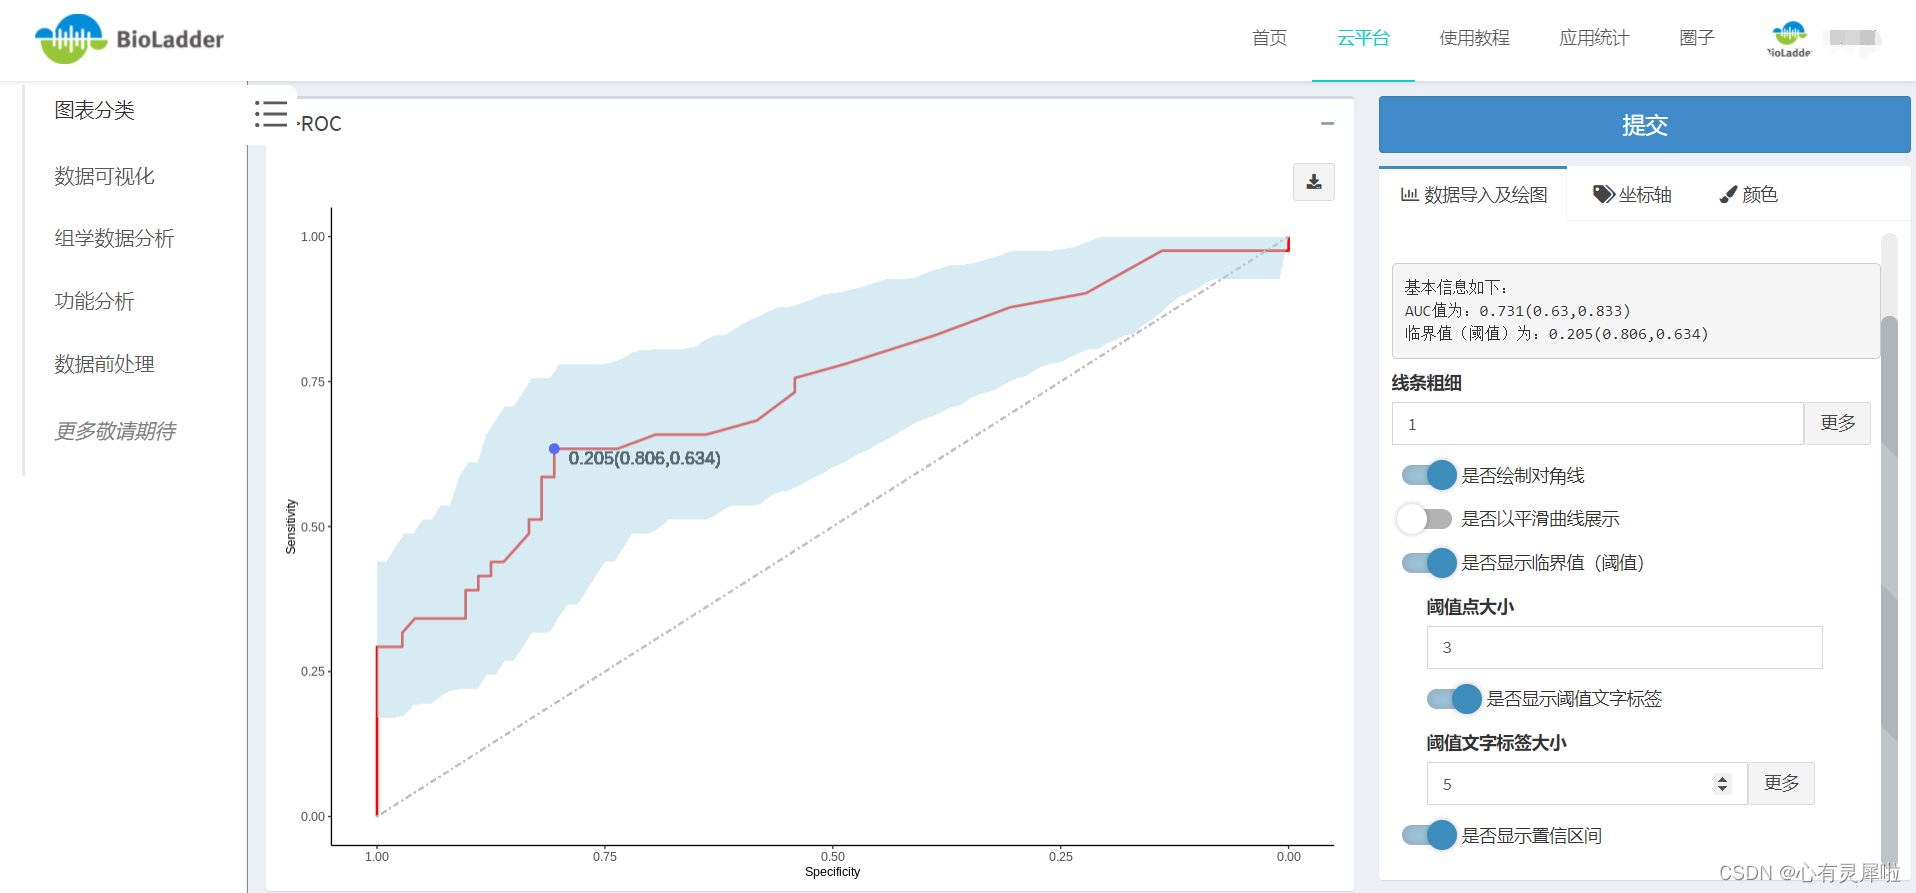Open 数据可视化 category
This screenshot has height=893, width=1916.
point(104,176)
